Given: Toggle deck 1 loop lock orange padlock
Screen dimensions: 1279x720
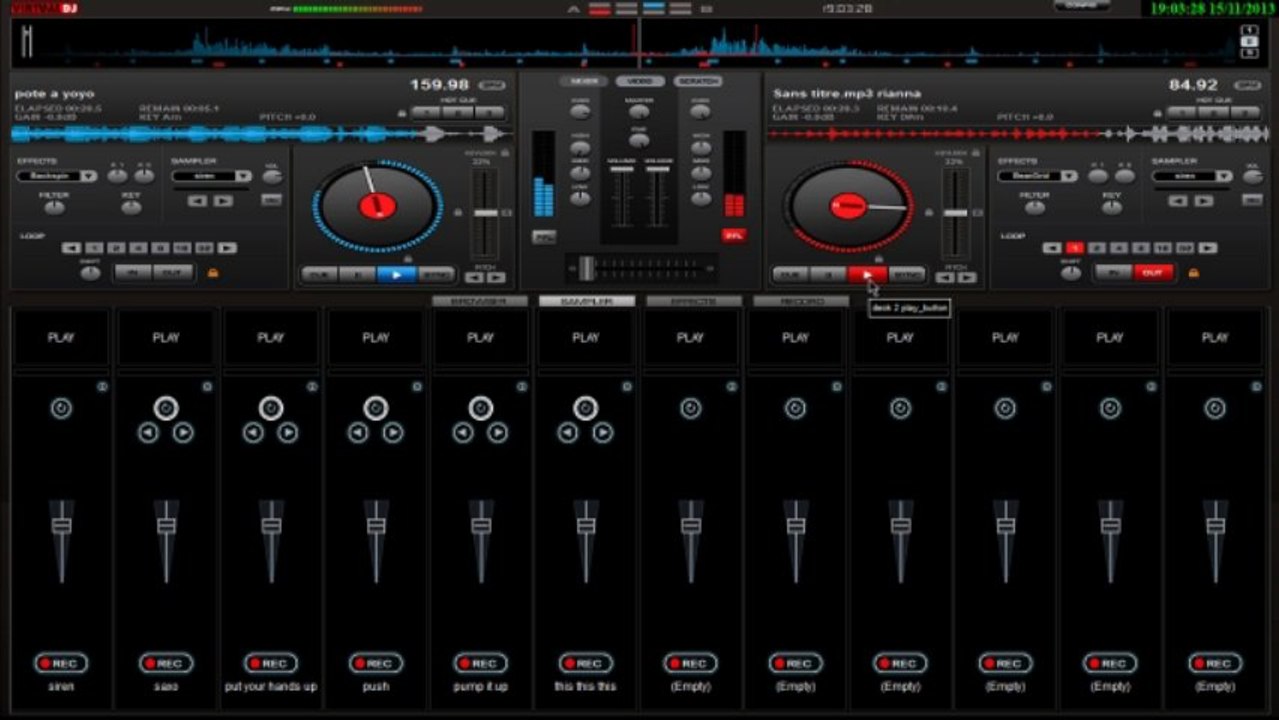Looking at the screenshot, I should coord(213,272).
